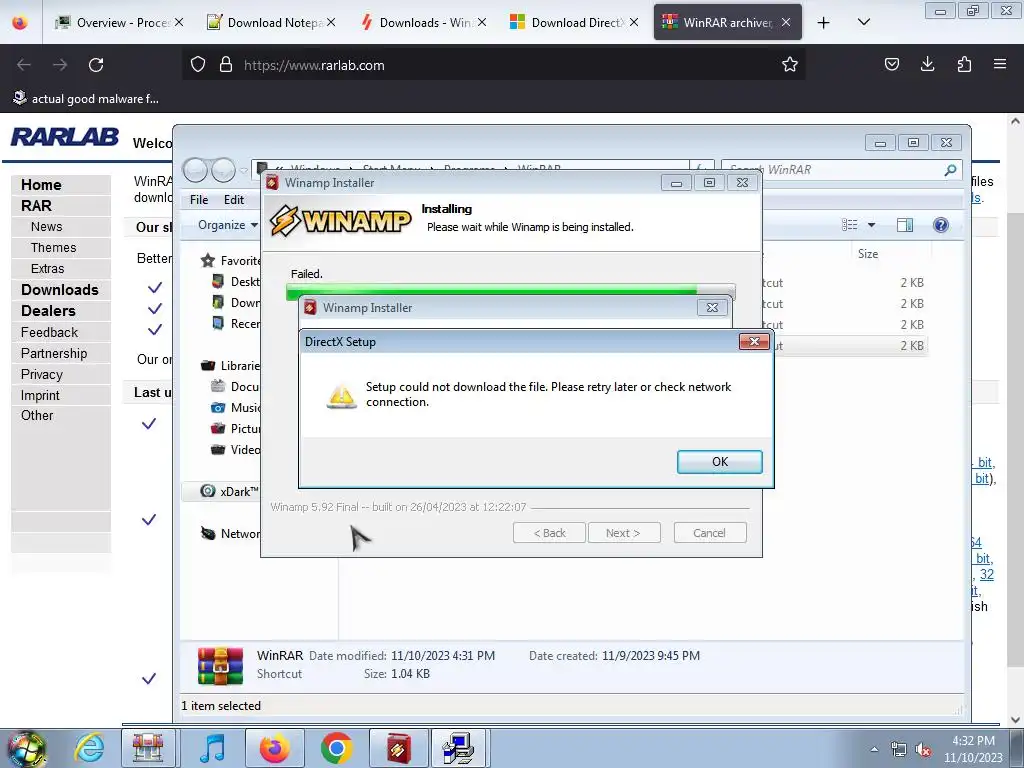The height and width of the screenshot is (768, 1024).
Task: Open Edit menu in Explorer window
Action: coord(234,200)
